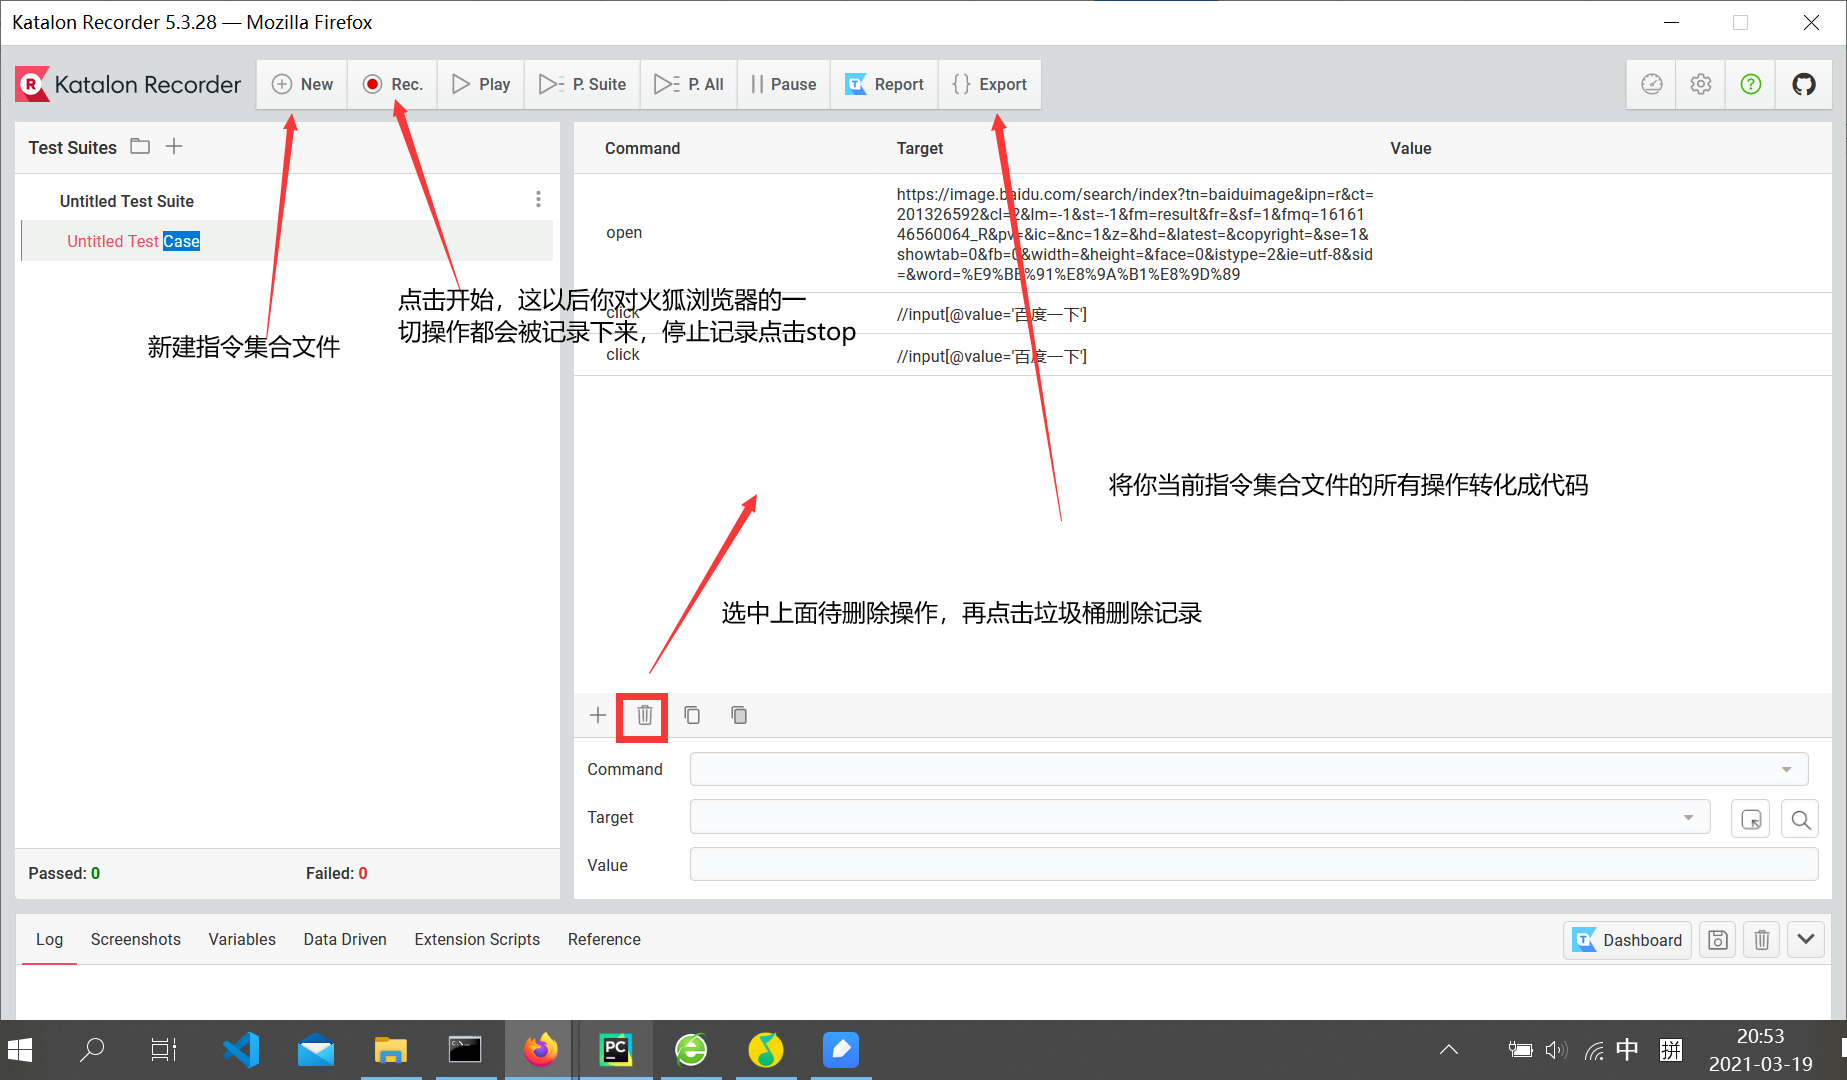
Task: Click the New test case button
Action: 302,84
